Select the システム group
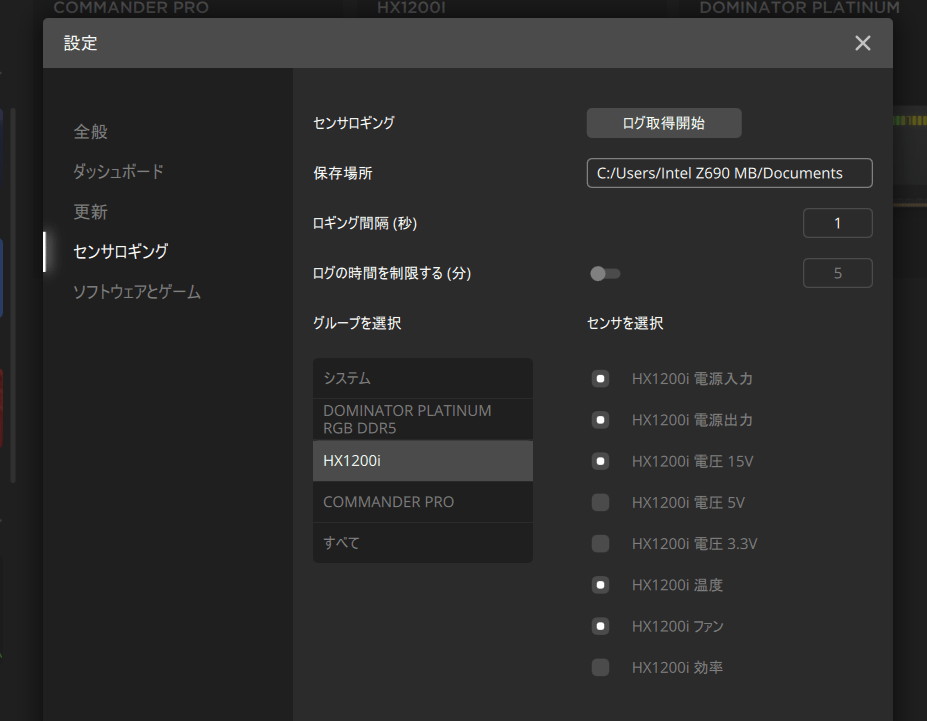927x721 pixels. (x=422, y=379)
